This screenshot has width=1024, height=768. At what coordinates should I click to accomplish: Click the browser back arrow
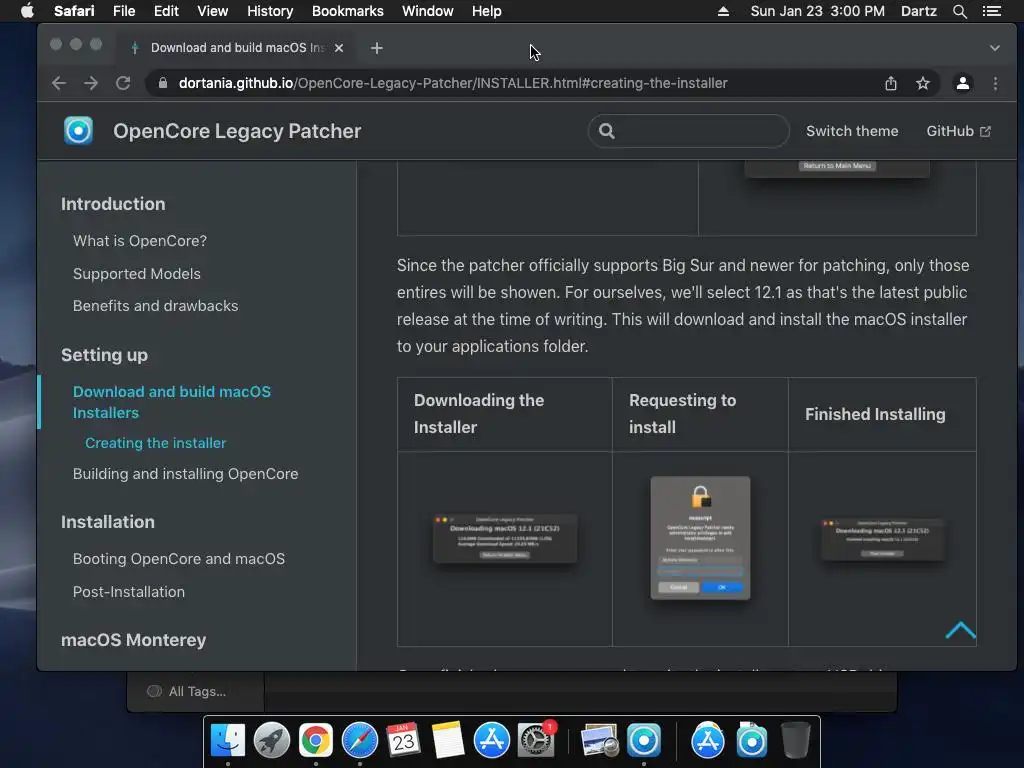click(x=59, y=83)
